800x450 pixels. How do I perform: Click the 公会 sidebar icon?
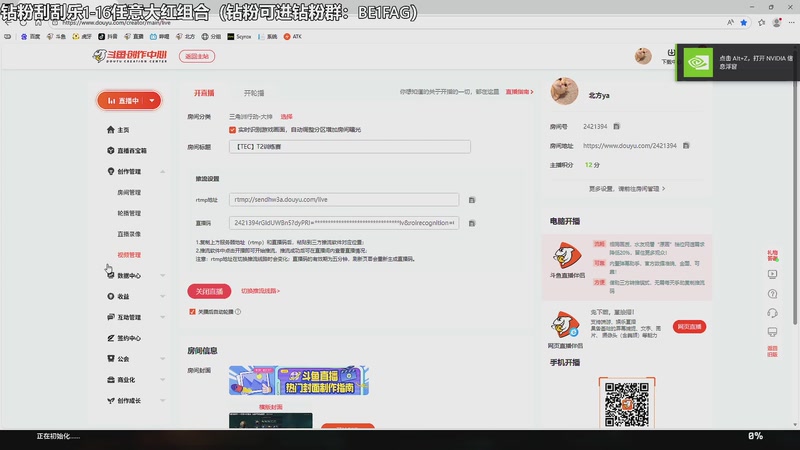[111, 359]
